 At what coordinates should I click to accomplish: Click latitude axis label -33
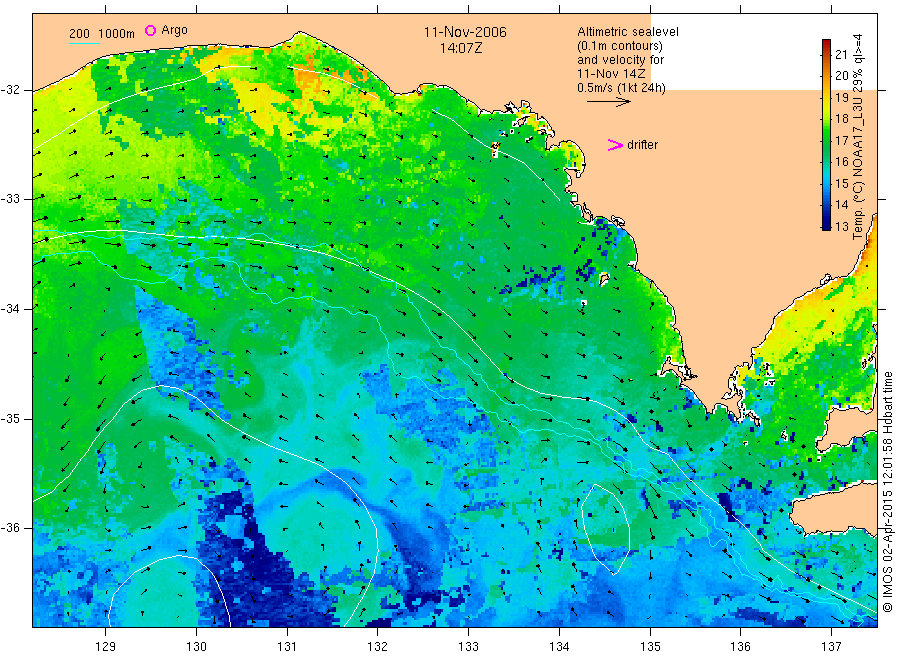coord(10,199)
